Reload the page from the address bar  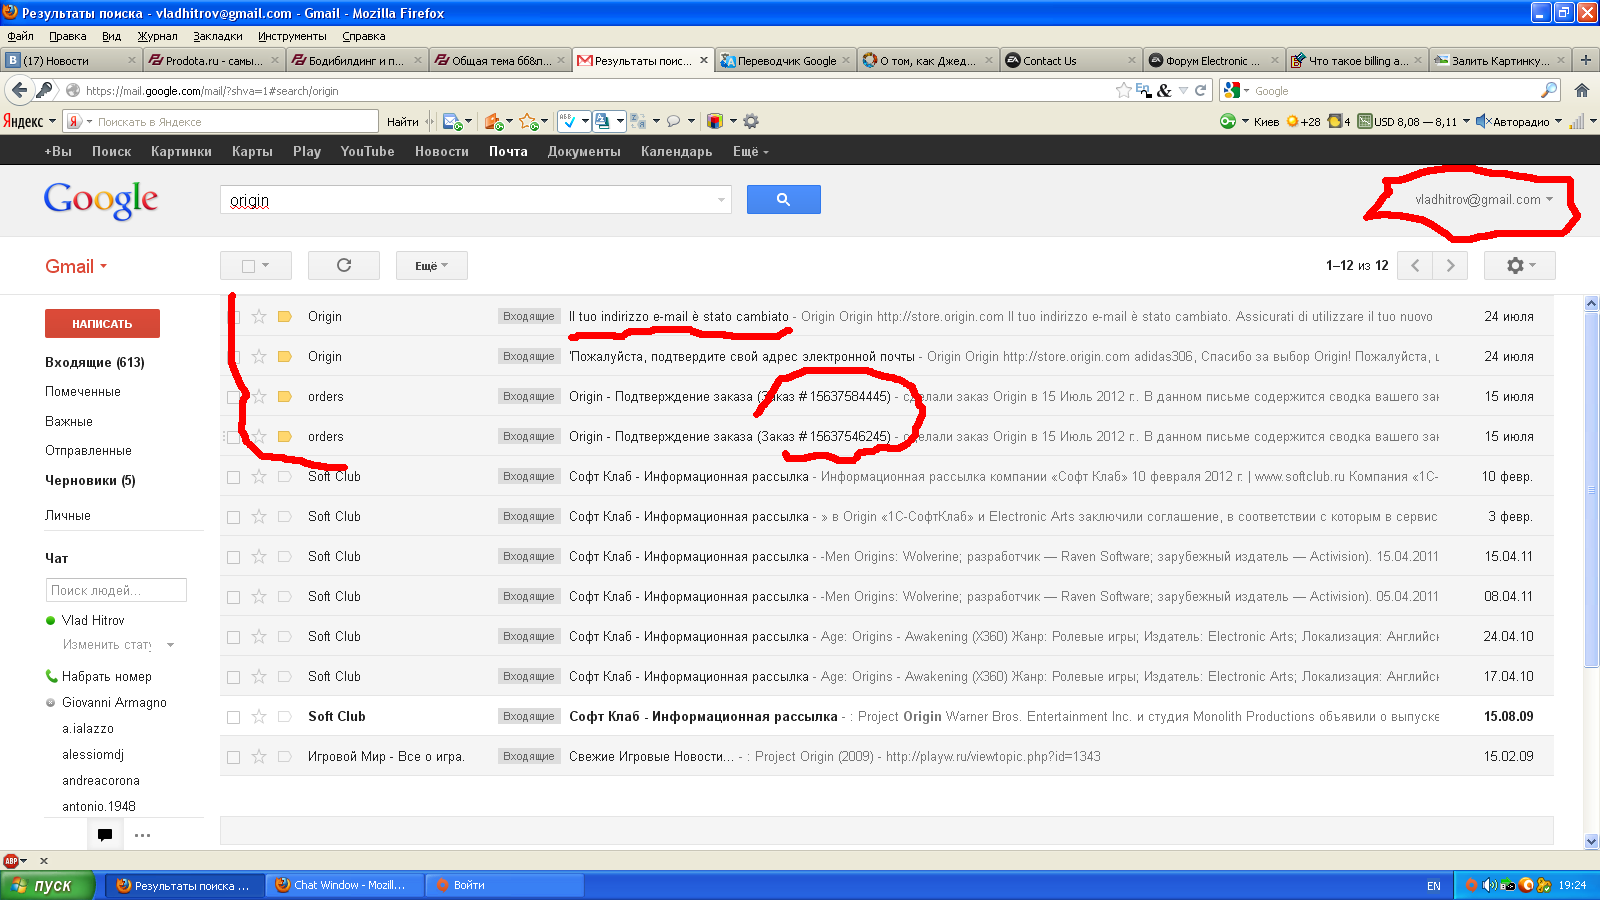point(1201,90)
